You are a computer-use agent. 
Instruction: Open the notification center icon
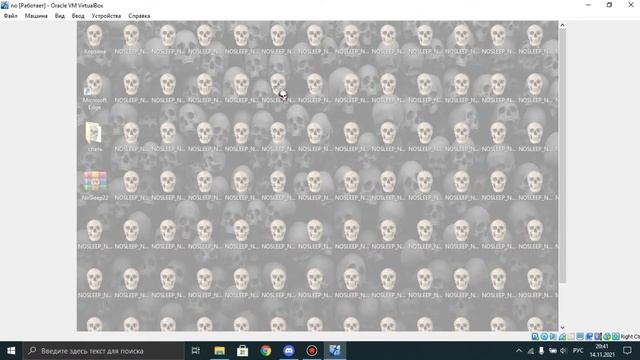pos(627,351)
